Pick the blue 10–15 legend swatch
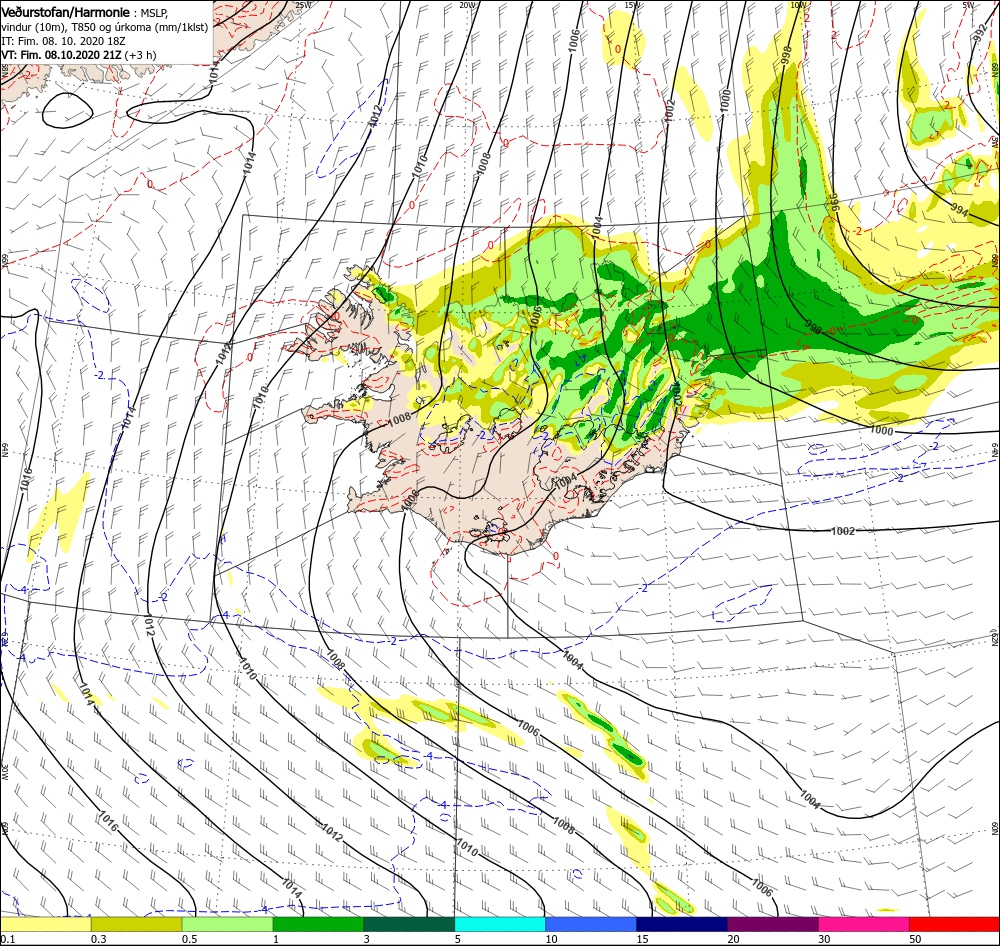The width and height of the screenshot is (1000, 946). point(591,924)
